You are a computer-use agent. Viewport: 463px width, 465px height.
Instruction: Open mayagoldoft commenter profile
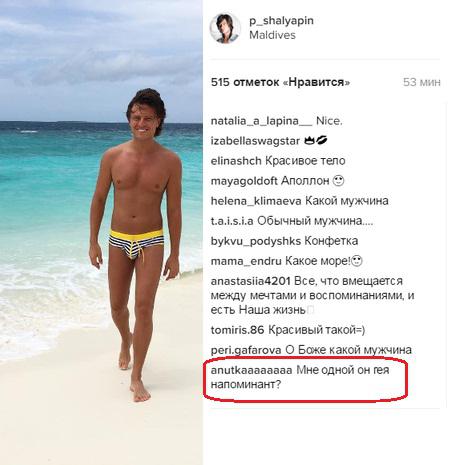pyautogui.click(x=244, y=181)
